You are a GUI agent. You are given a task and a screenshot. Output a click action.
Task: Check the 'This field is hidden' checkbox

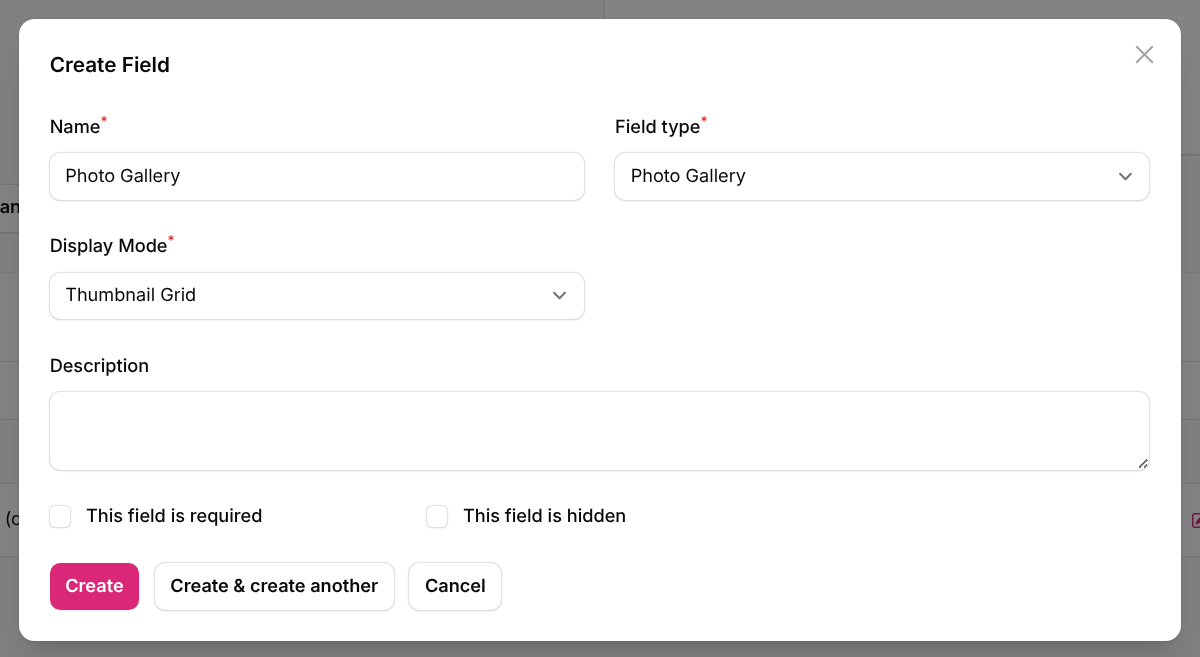click(437, 516)
